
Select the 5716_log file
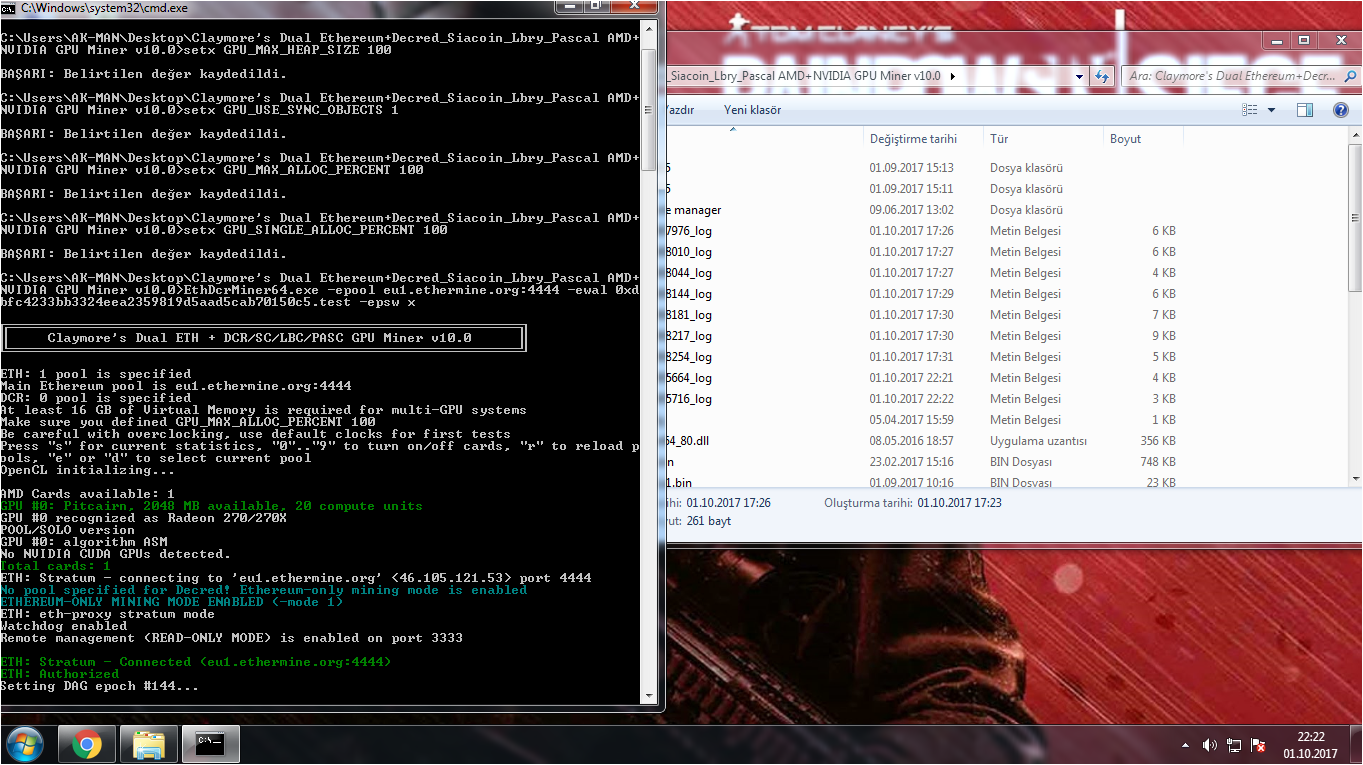[x=689, y=399]
